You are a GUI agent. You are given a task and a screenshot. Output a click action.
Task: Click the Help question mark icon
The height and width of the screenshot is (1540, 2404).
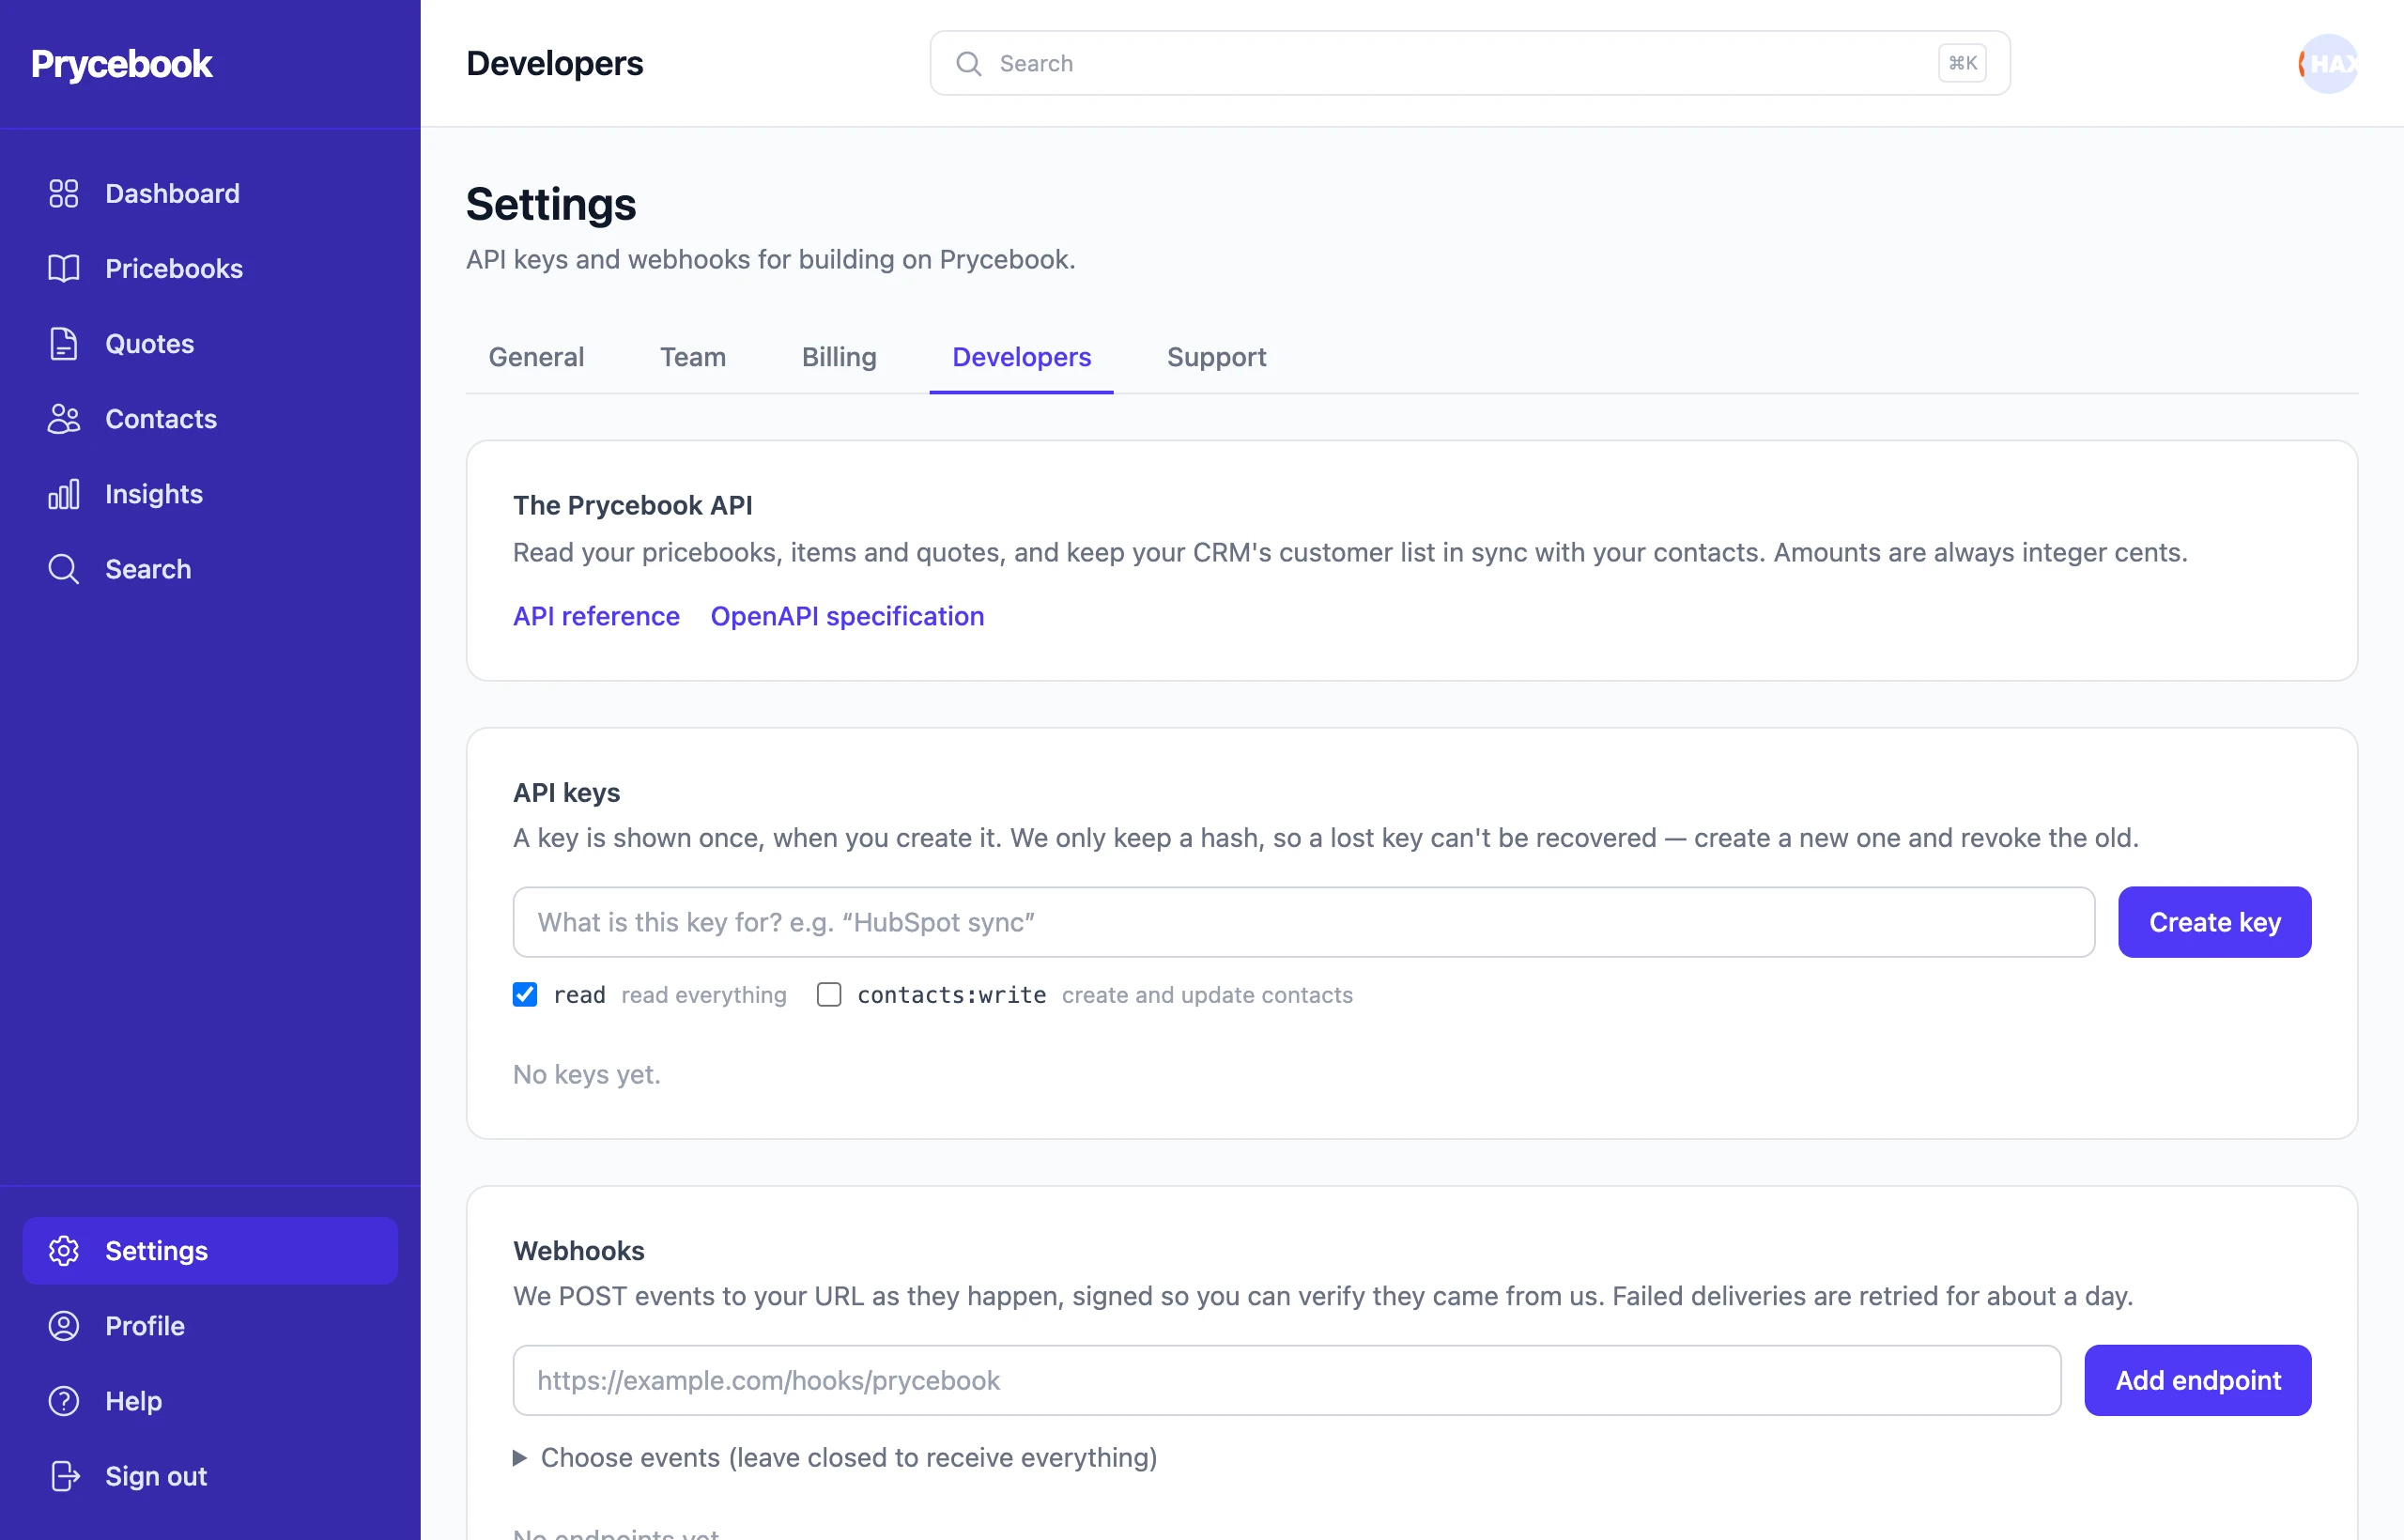coord(64,1400)
